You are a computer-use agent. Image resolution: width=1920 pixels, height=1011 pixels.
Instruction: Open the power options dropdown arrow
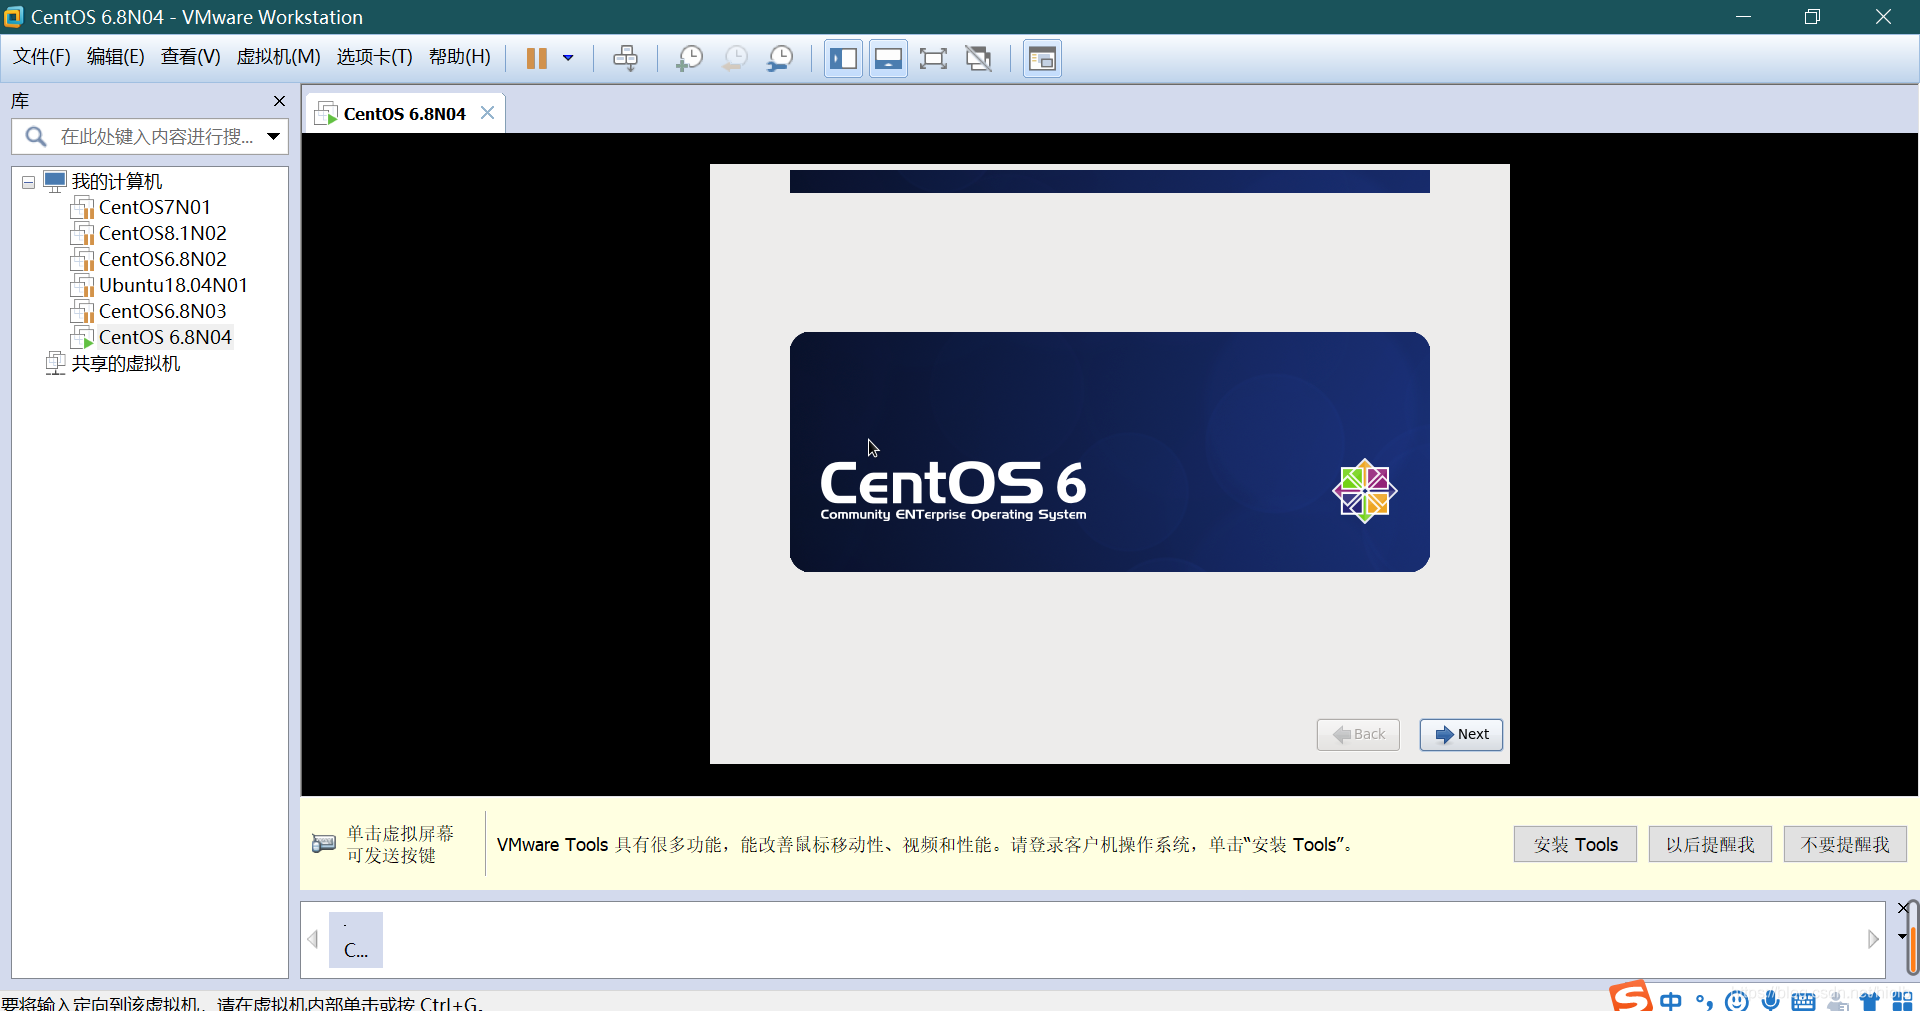coord(568,58)
